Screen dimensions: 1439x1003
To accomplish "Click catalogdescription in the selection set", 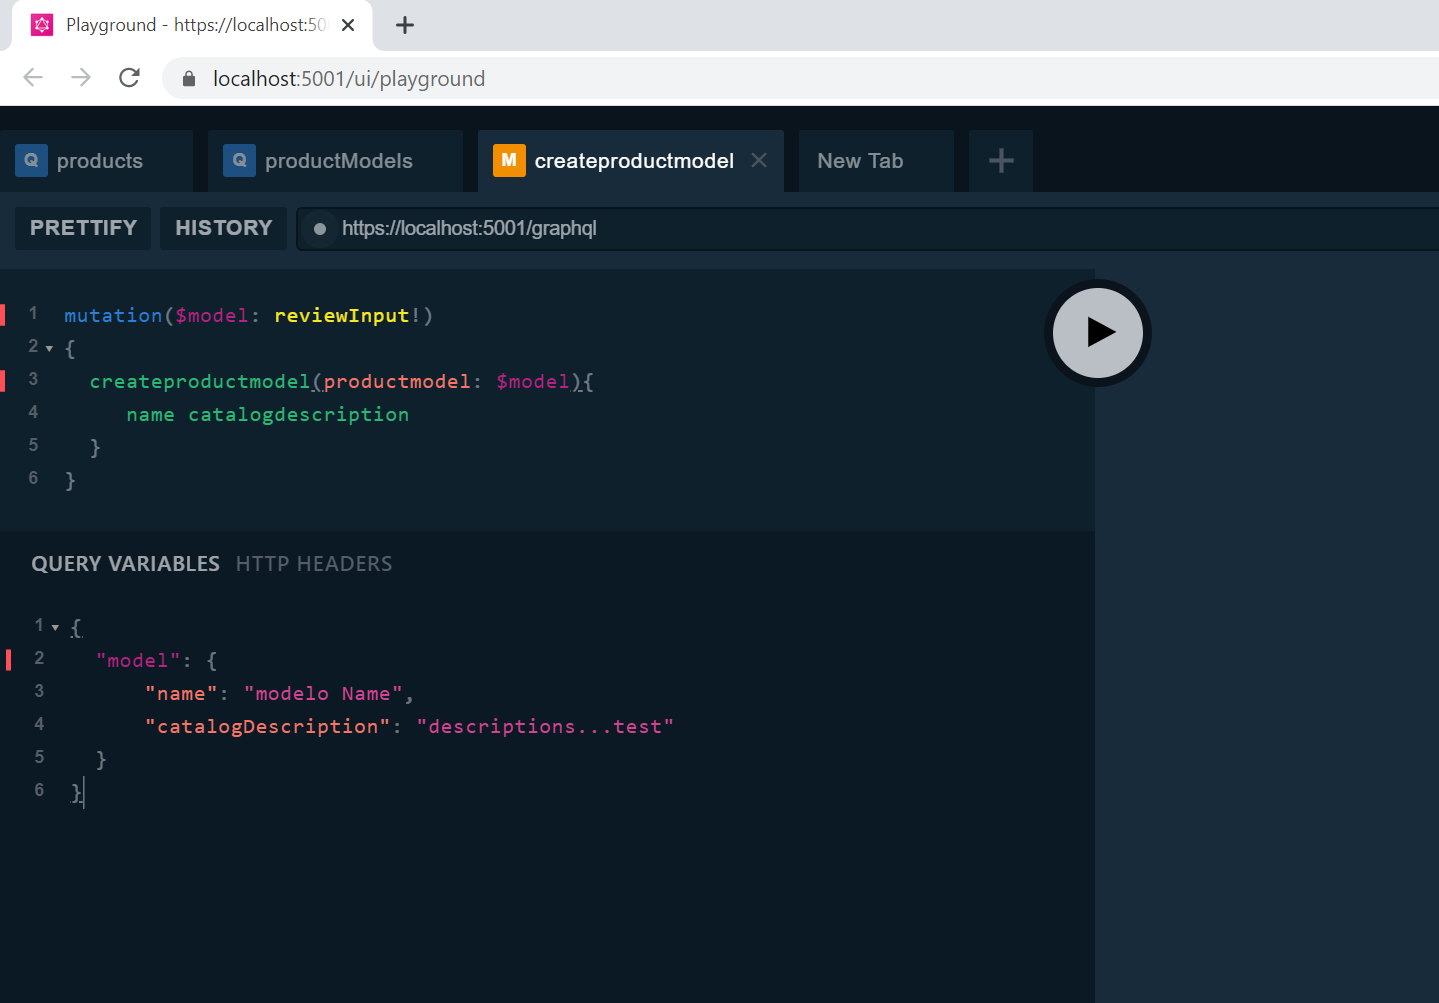I will 298,415.
